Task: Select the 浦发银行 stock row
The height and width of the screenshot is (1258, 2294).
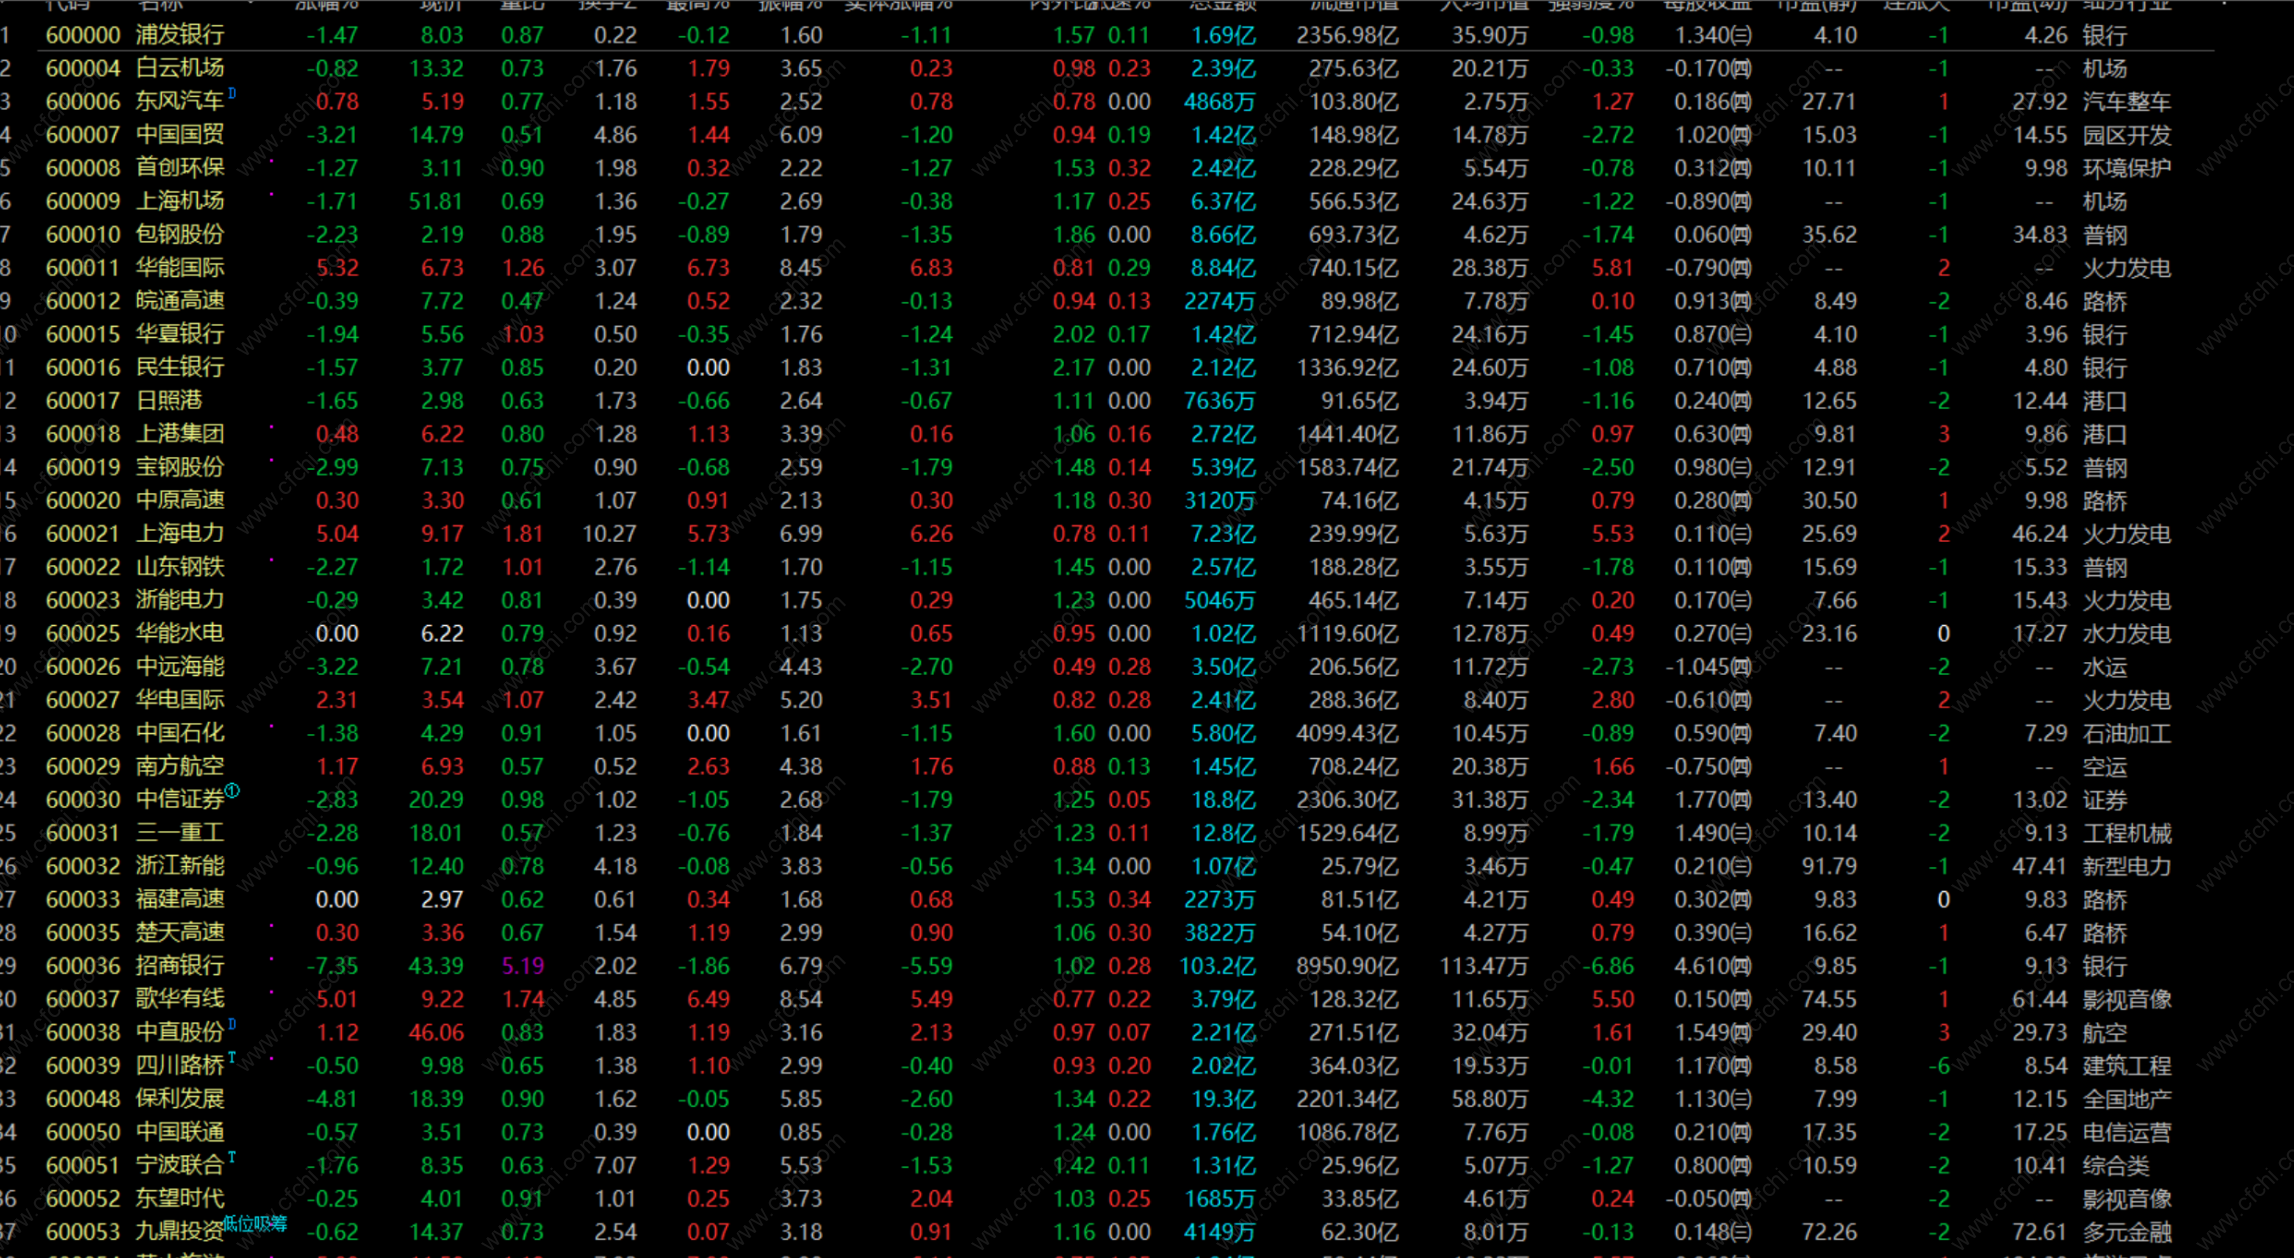Action: (179, 35)
